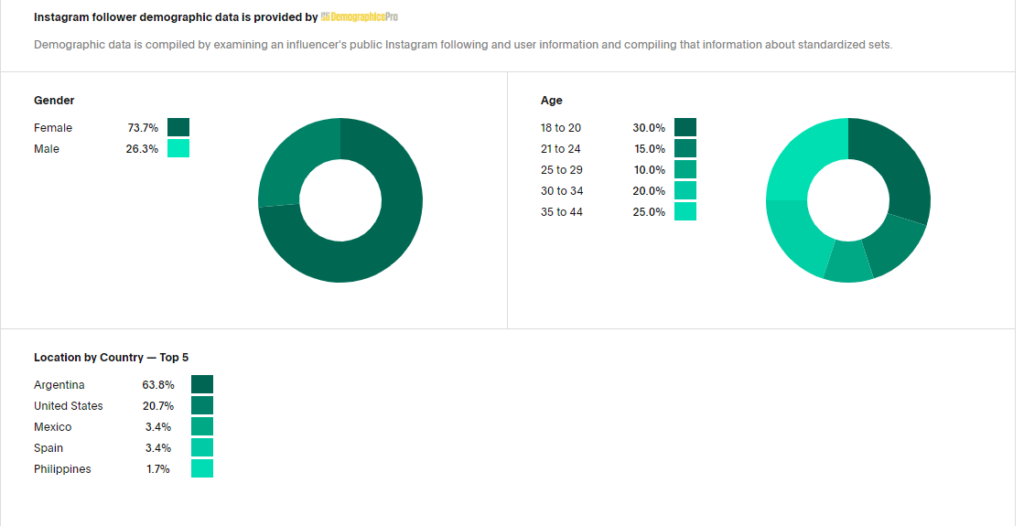
Task: Click the center of the Gender donut chart
Action: [340, 200]
